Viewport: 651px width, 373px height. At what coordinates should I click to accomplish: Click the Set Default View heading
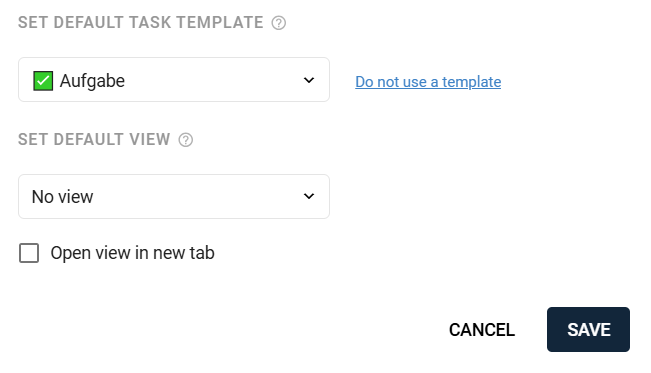[94, 140]
